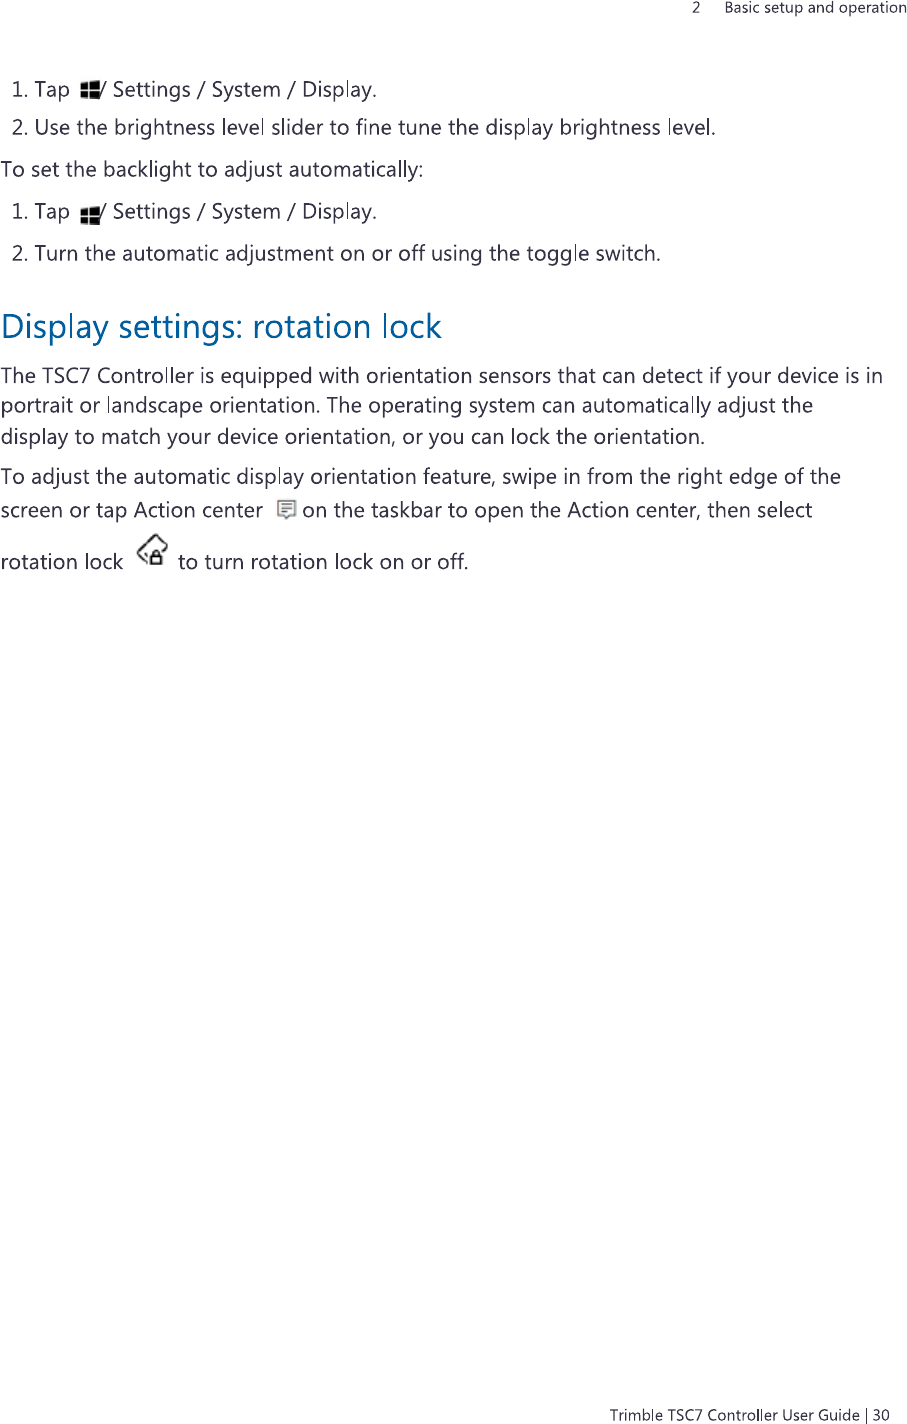Click the words 'rotation lock' left of the padlock icon
This screenshot has height=1424, width=907.
(x=62, y=562)
